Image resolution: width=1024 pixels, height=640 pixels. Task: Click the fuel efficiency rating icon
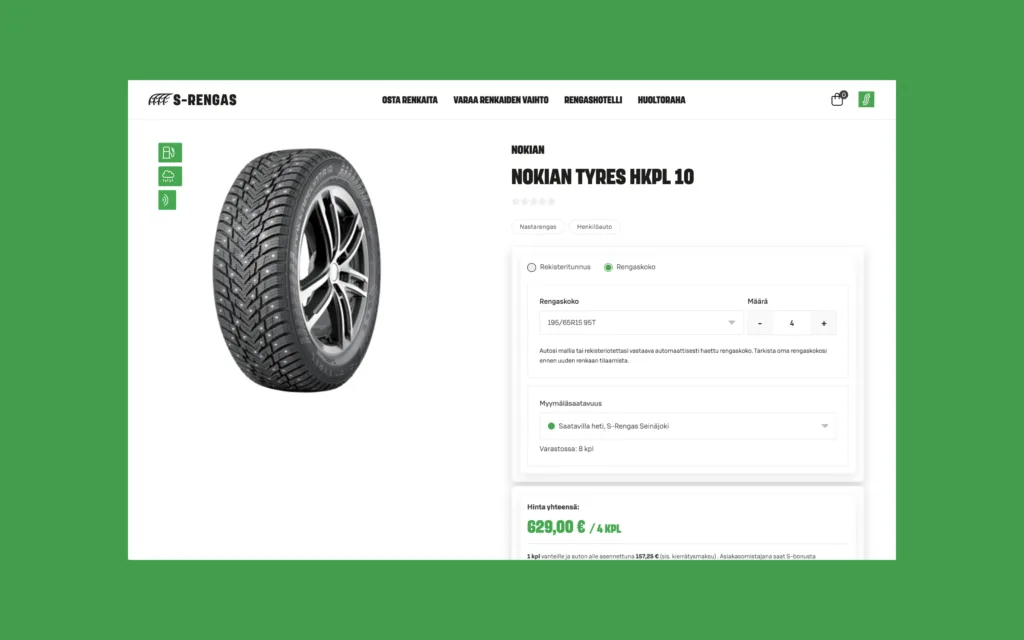[170, 152]
